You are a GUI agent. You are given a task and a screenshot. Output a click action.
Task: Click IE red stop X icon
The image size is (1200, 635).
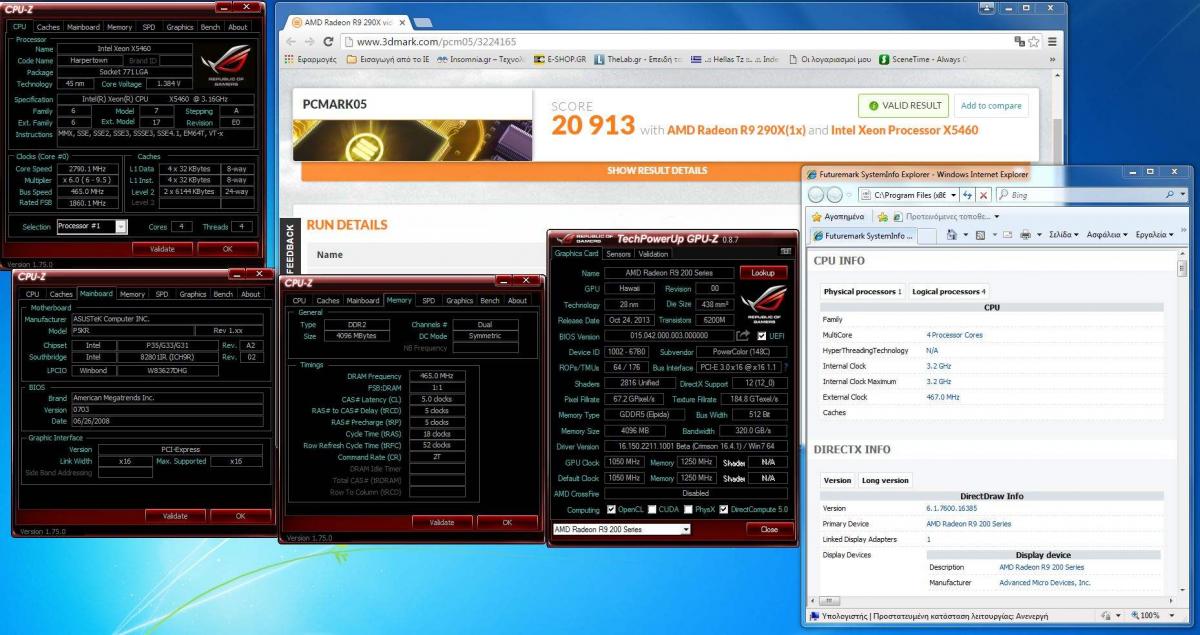[x=984, y=195]
